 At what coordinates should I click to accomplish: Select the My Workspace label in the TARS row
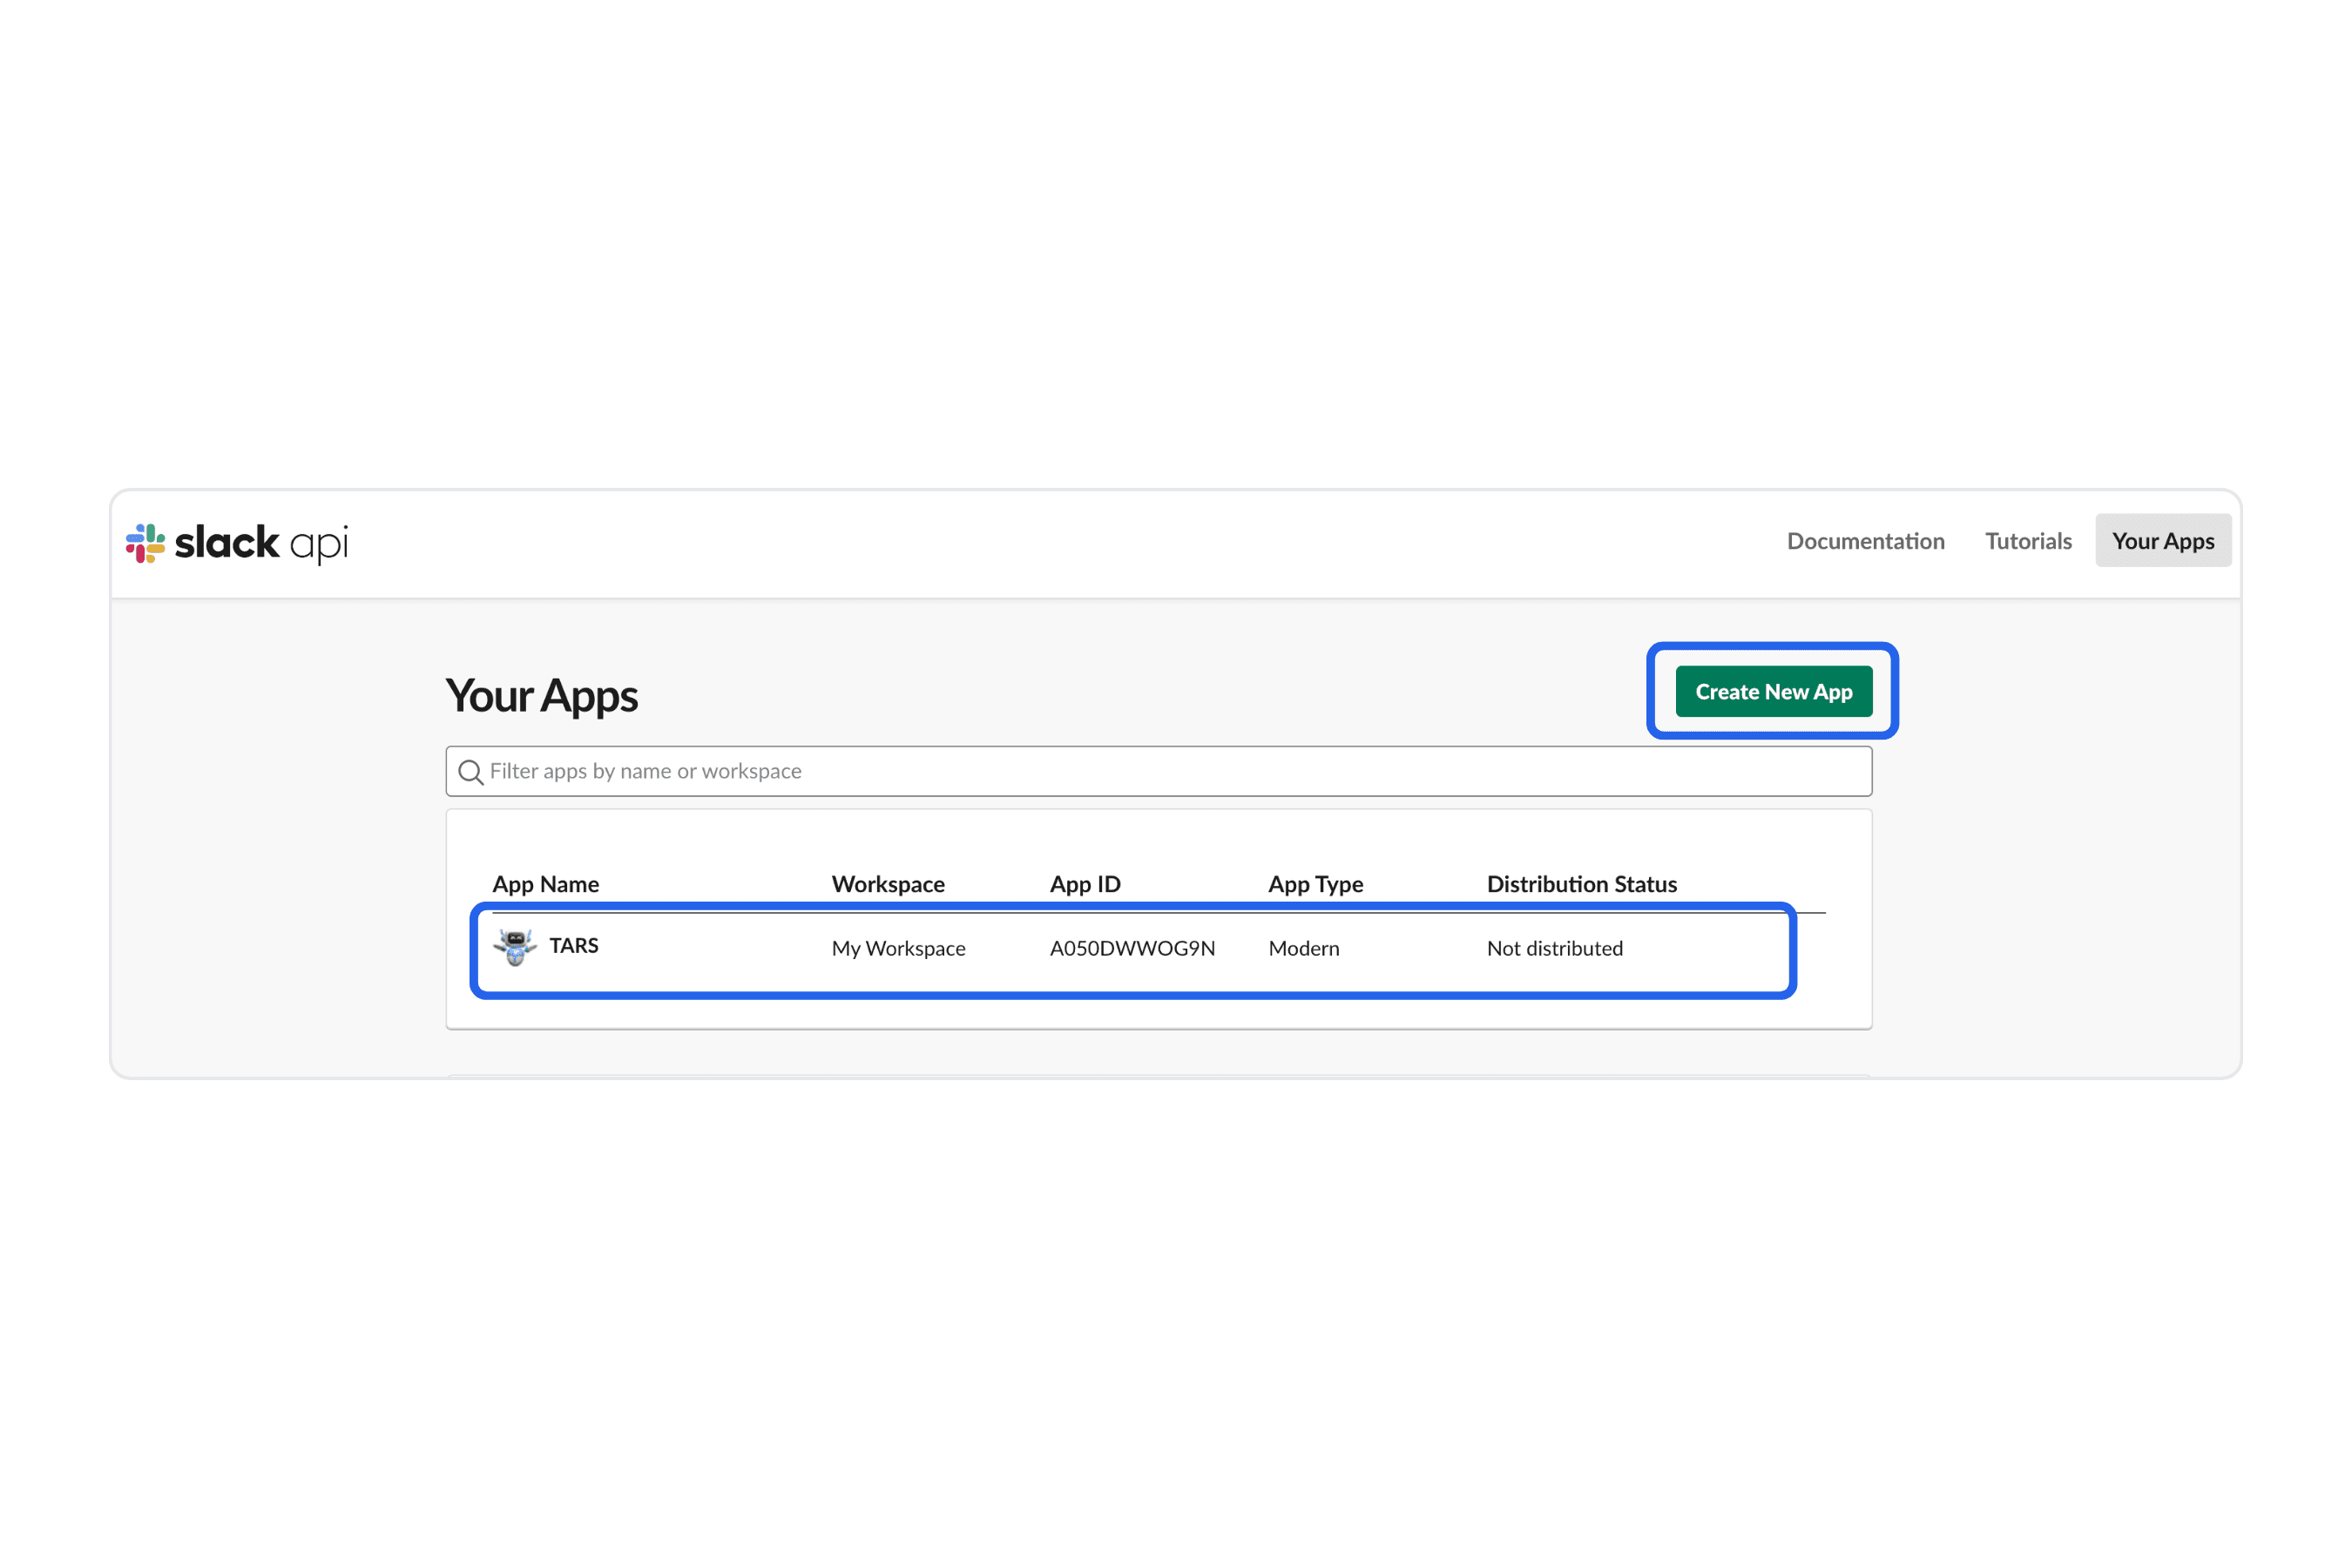pyautogui.click(x=898, y=948)
